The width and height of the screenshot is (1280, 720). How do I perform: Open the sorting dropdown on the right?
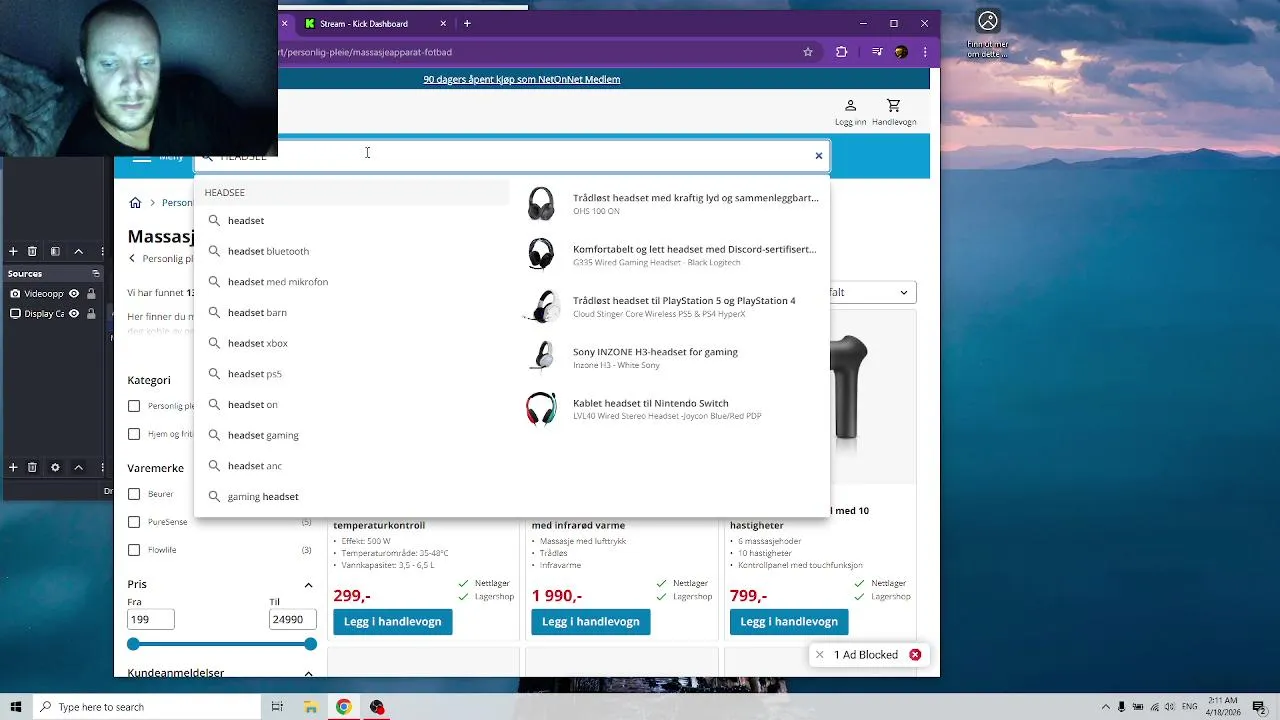click(873, 293)
